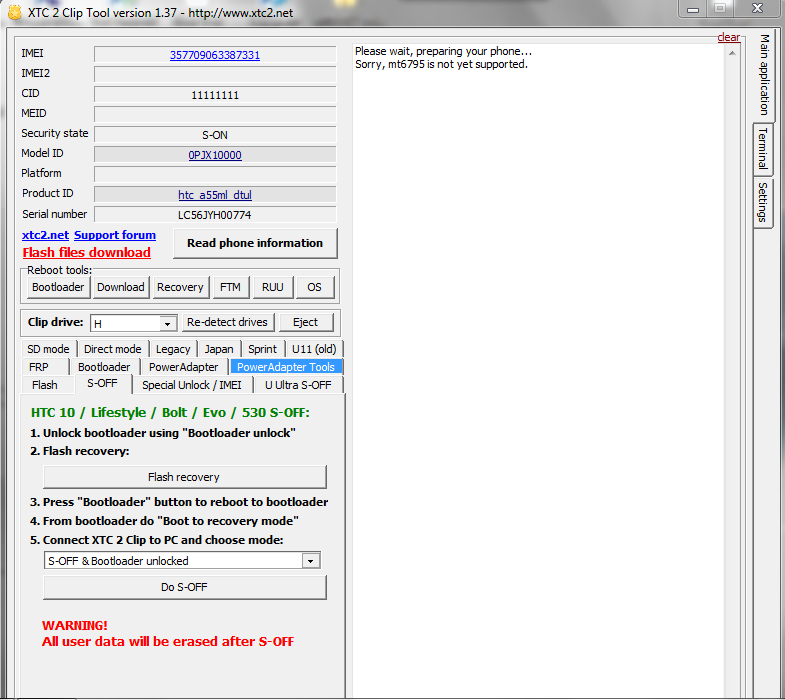Open the Bootloader tab in tab strip

[x=104, y=367]
